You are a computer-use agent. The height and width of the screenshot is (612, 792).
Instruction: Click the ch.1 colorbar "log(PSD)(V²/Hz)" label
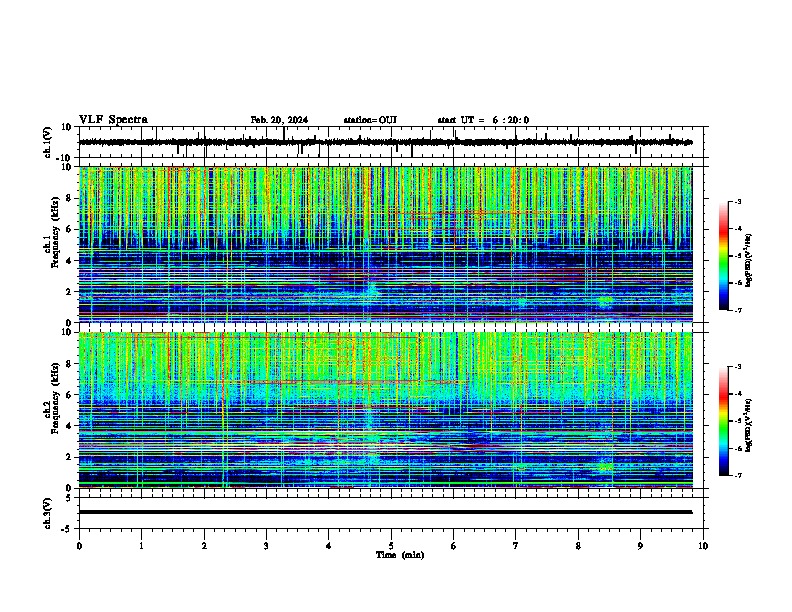pyautogui.click(x=748, y=261)
